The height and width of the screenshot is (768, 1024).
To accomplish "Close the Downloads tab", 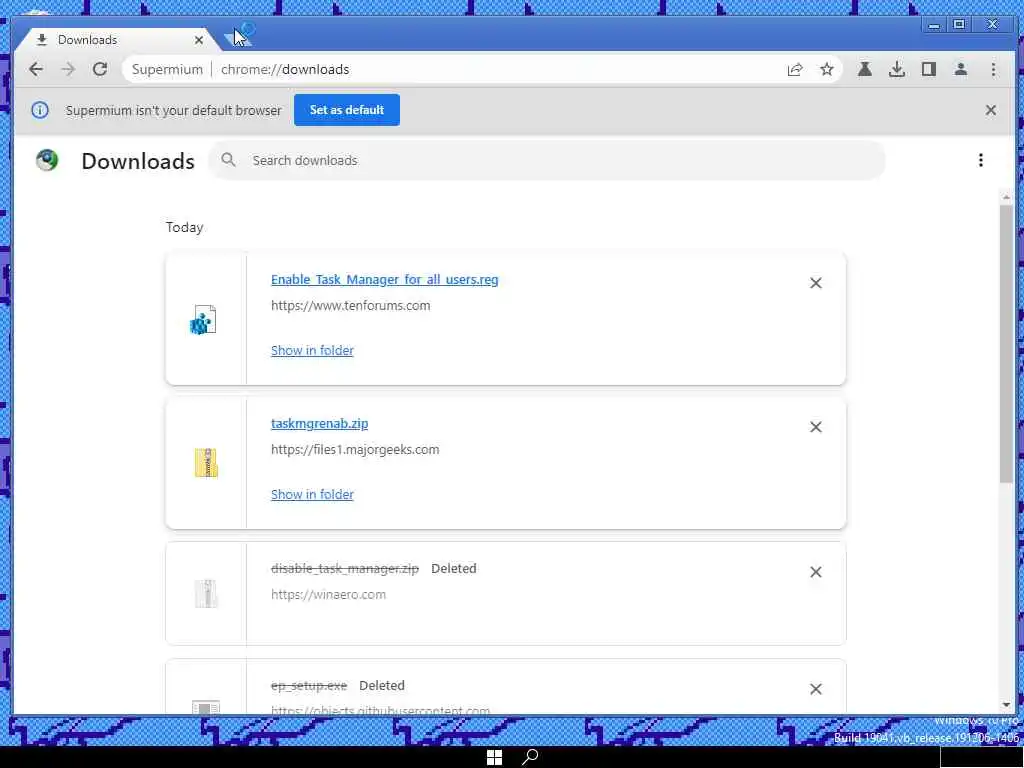I will pyautogui.click(x=199, y=40).
